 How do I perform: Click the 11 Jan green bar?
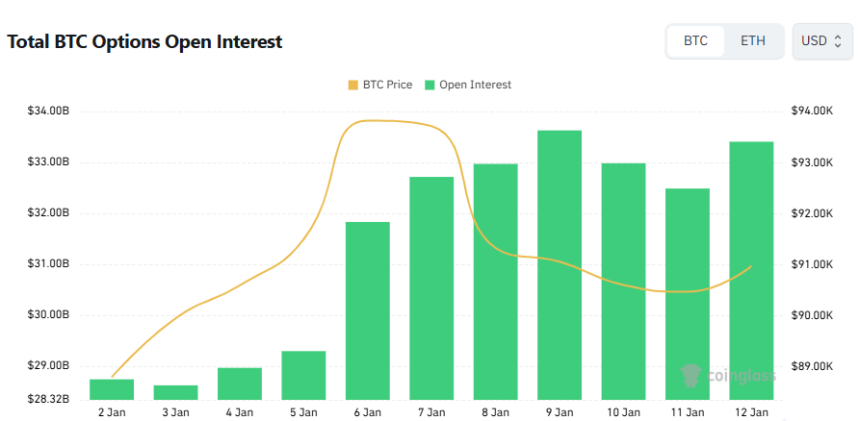tap(687, 294)
